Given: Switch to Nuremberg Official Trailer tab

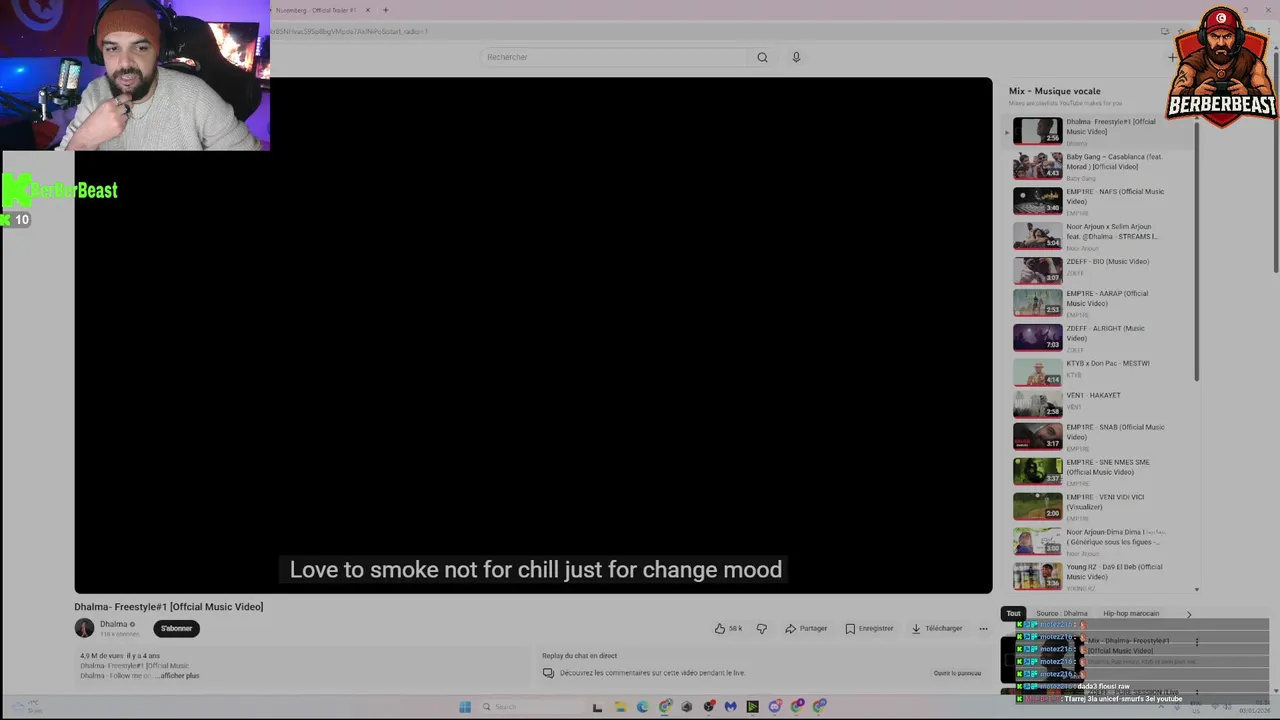Looking at the screenshot, I should pyautogui.click(x=315, y=10).
